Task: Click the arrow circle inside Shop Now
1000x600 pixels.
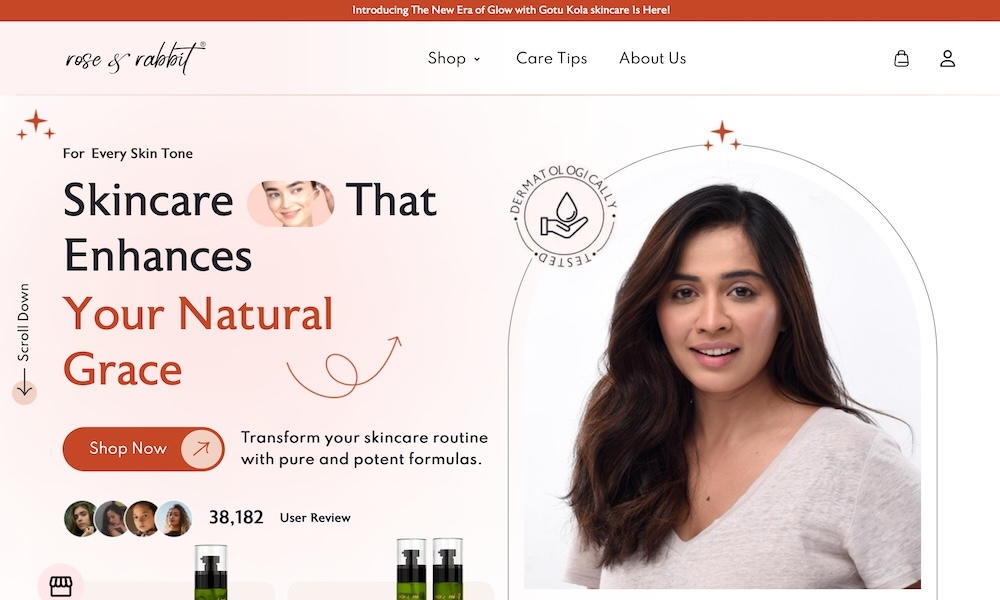Action: coord(201,449)
